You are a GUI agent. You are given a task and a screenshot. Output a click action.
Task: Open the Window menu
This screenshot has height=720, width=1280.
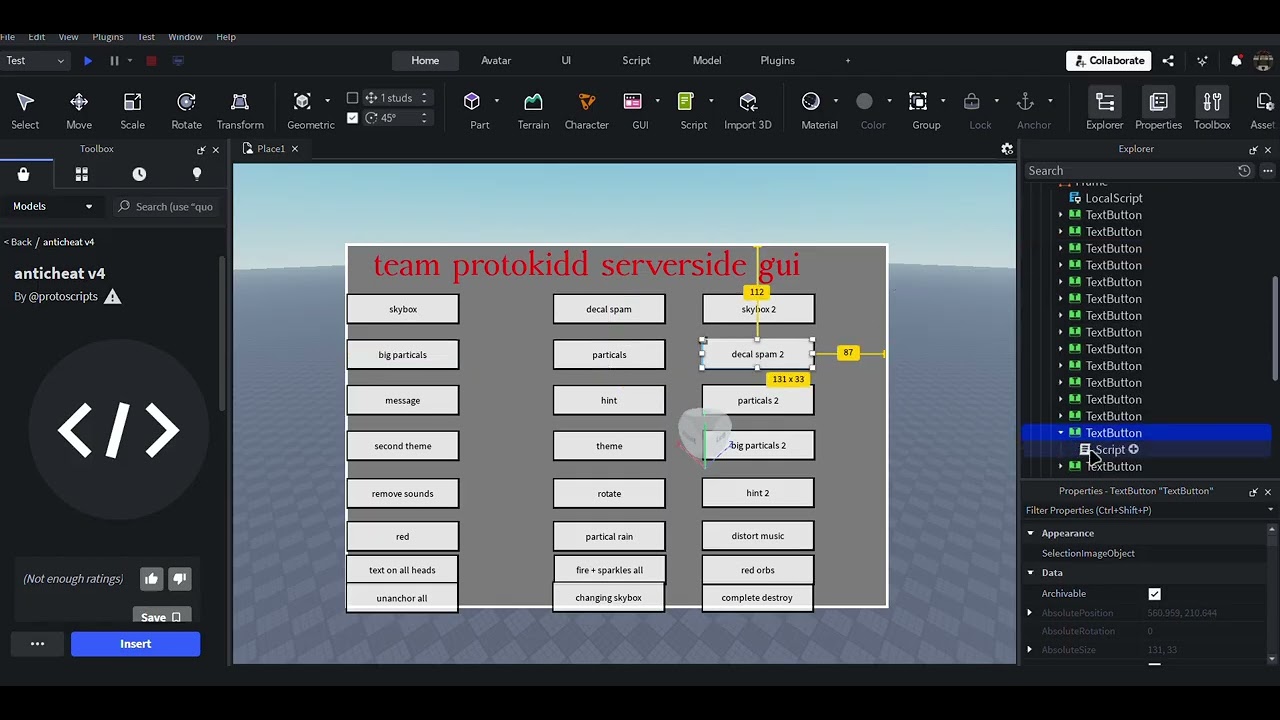click(185, 37)
